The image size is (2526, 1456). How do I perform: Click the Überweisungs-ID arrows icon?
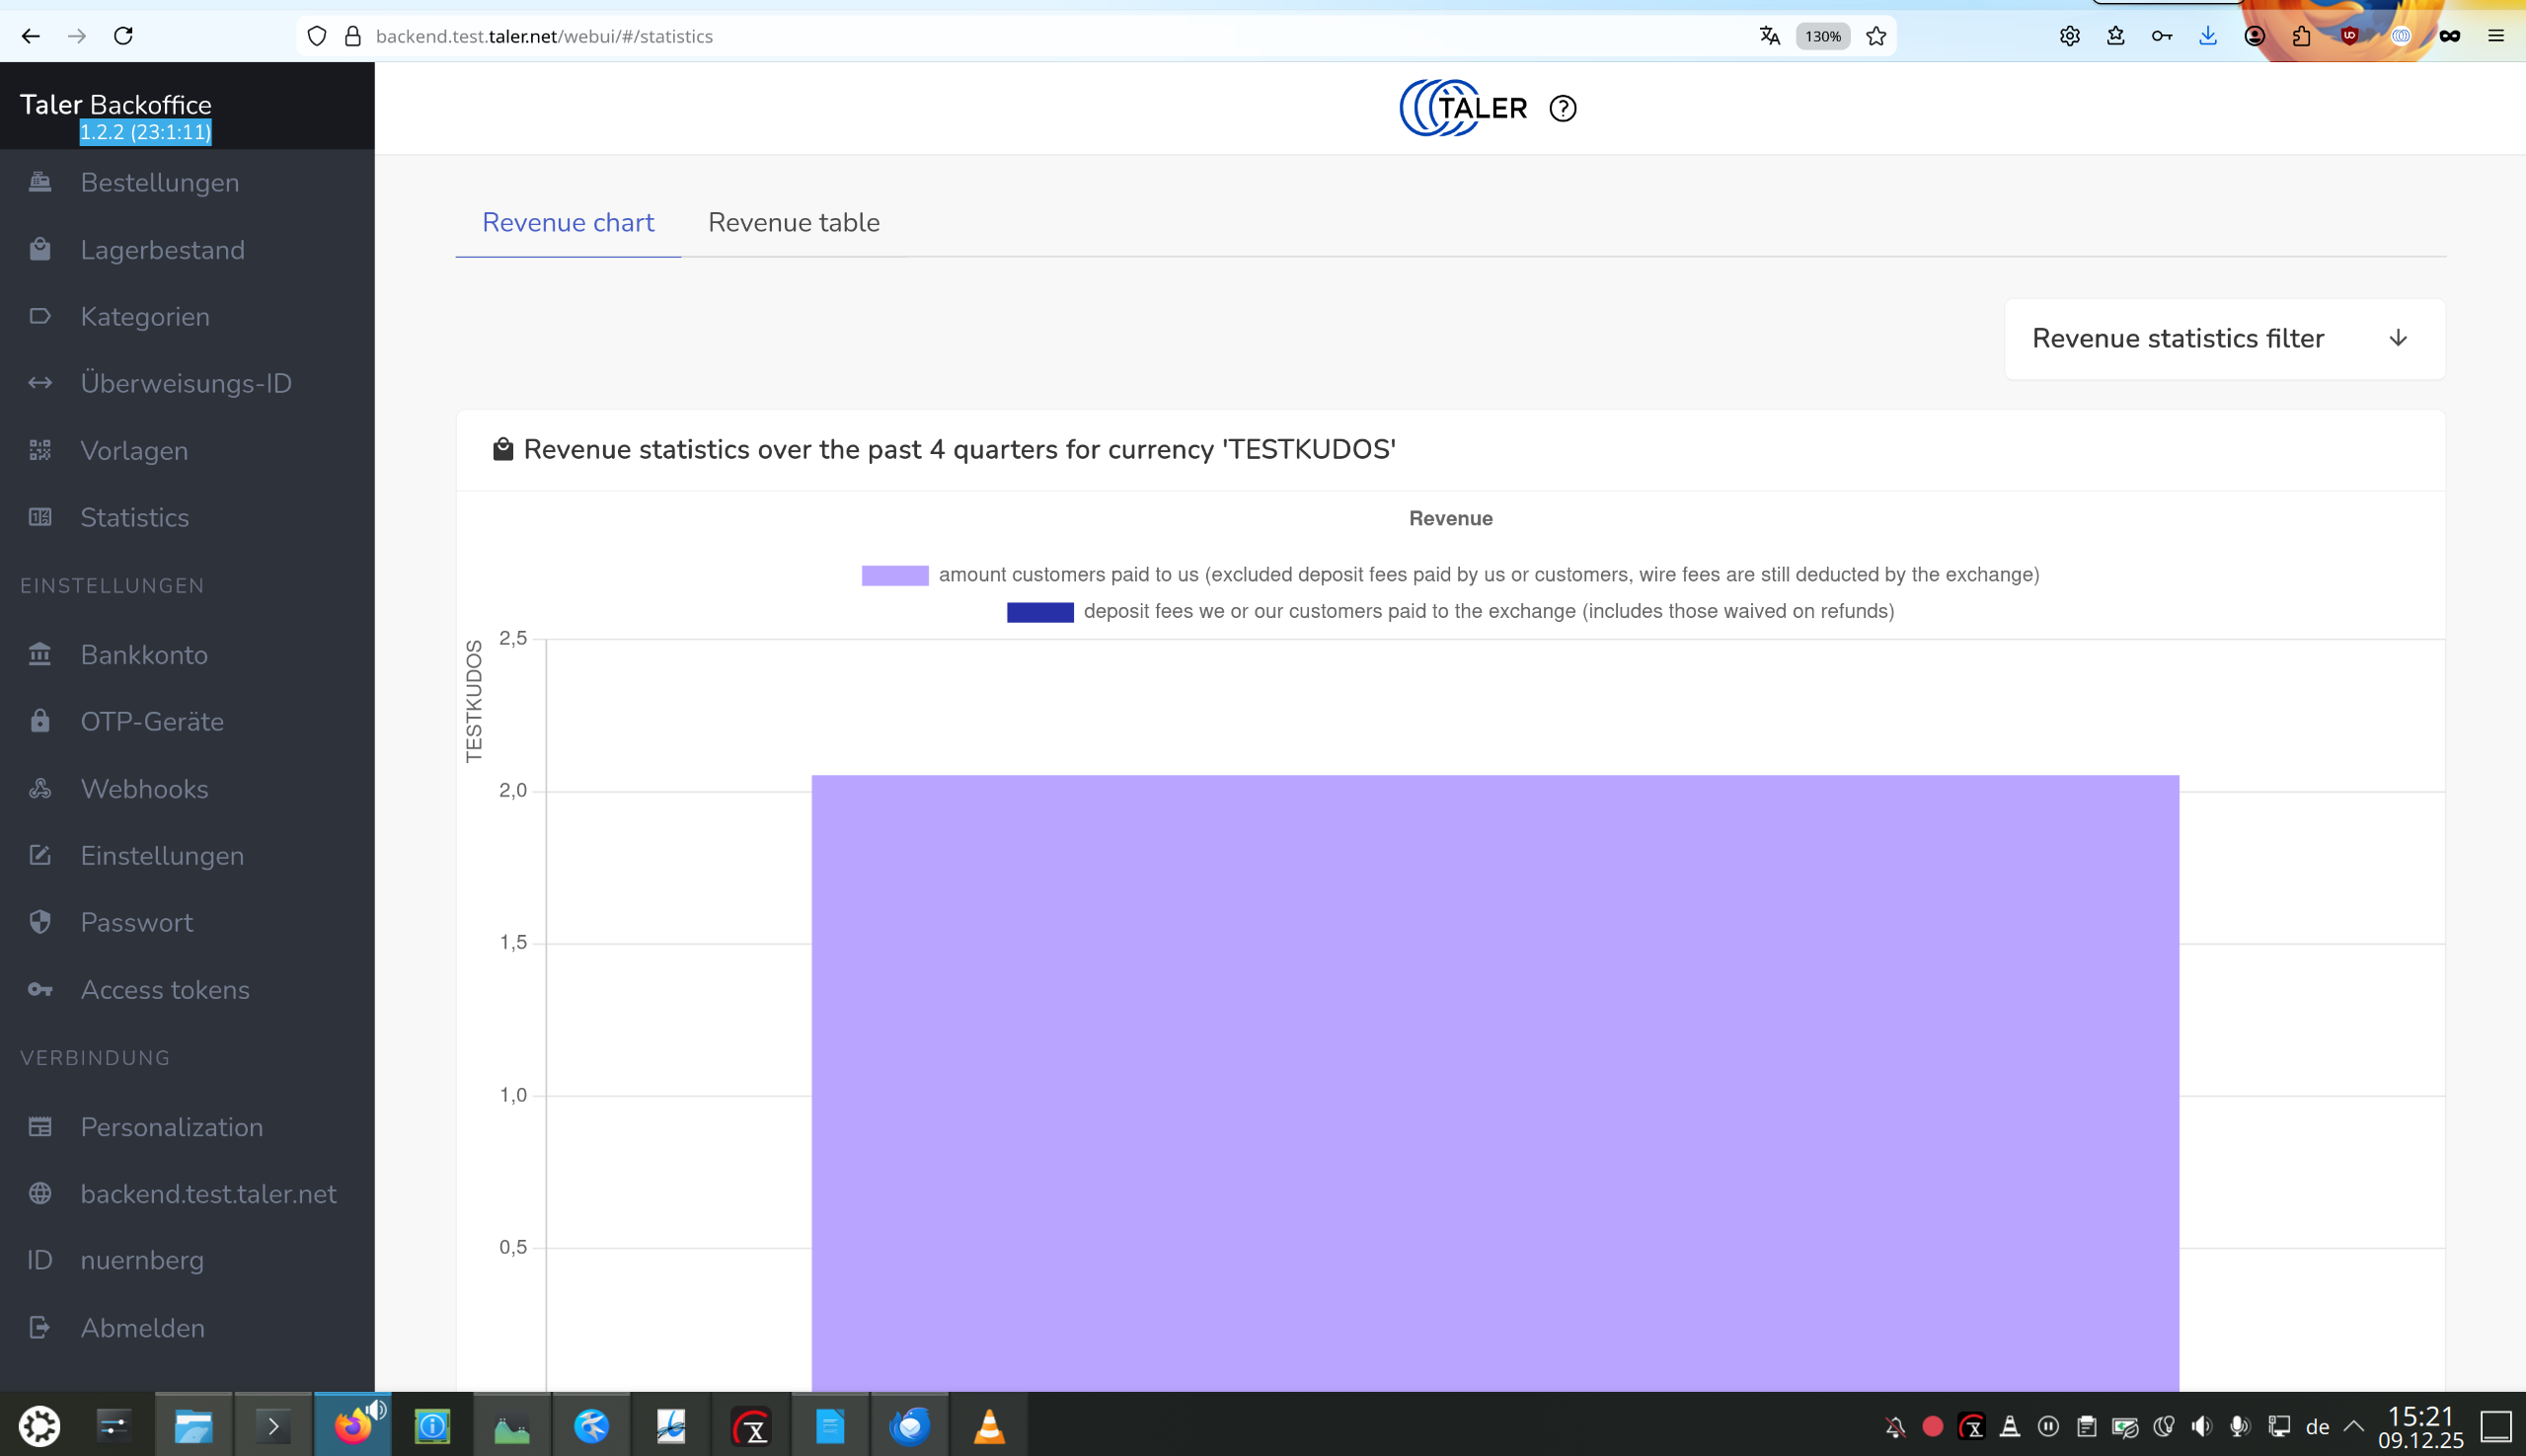click(x=40, y=383)
